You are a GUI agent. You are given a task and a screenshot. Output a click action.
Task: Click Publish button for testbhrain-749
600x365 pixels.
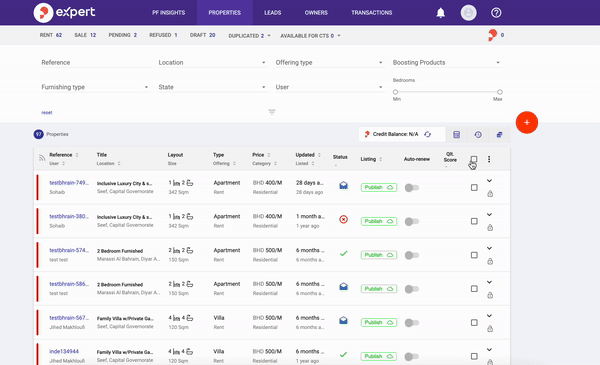378,187
